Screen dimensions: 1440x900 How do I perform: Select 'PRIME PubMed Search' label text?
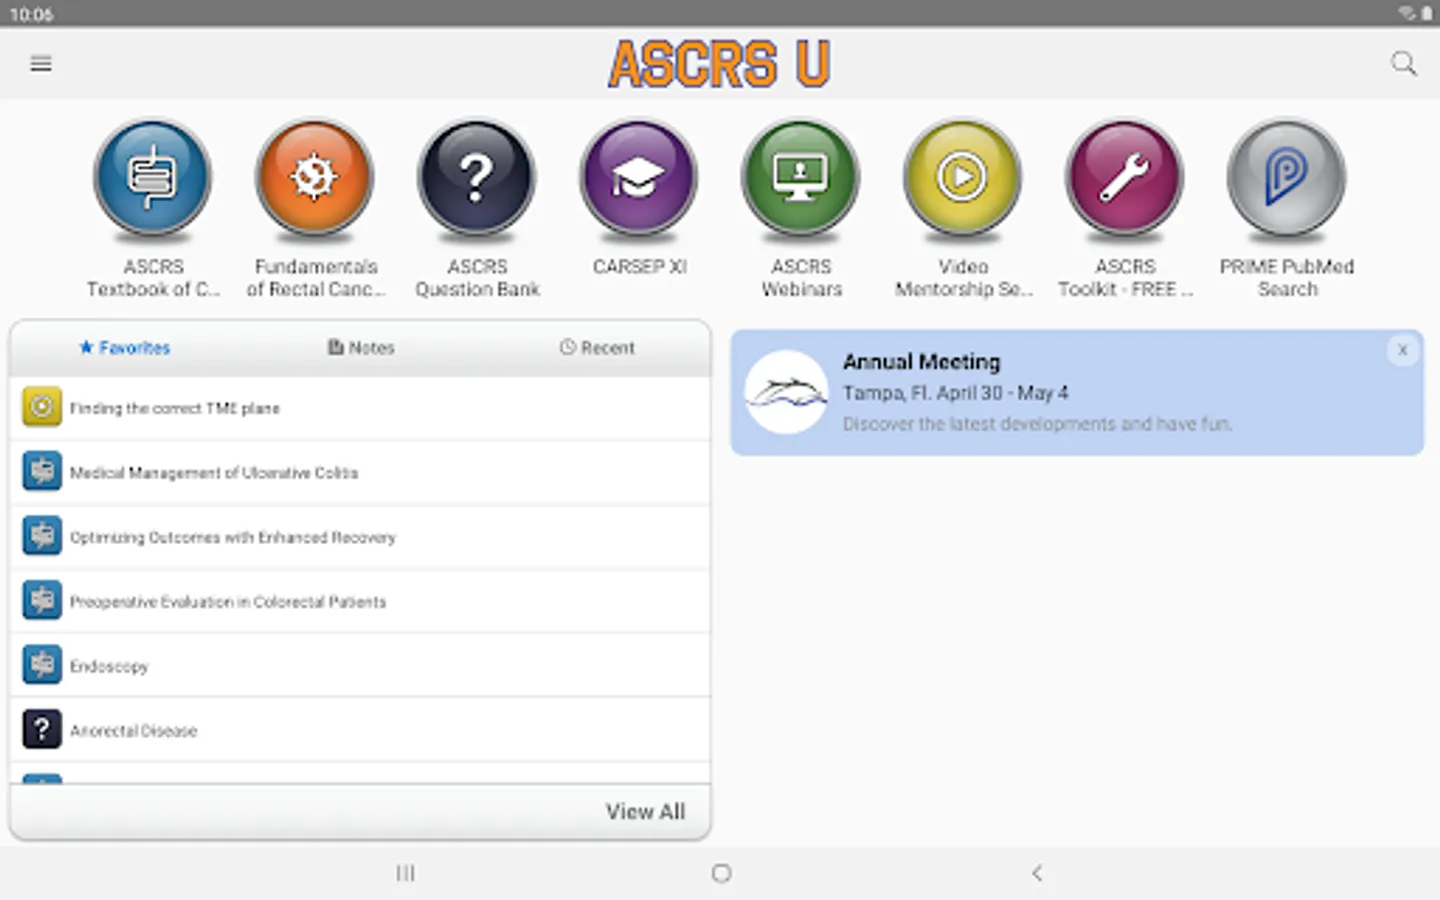point(1287,278)
